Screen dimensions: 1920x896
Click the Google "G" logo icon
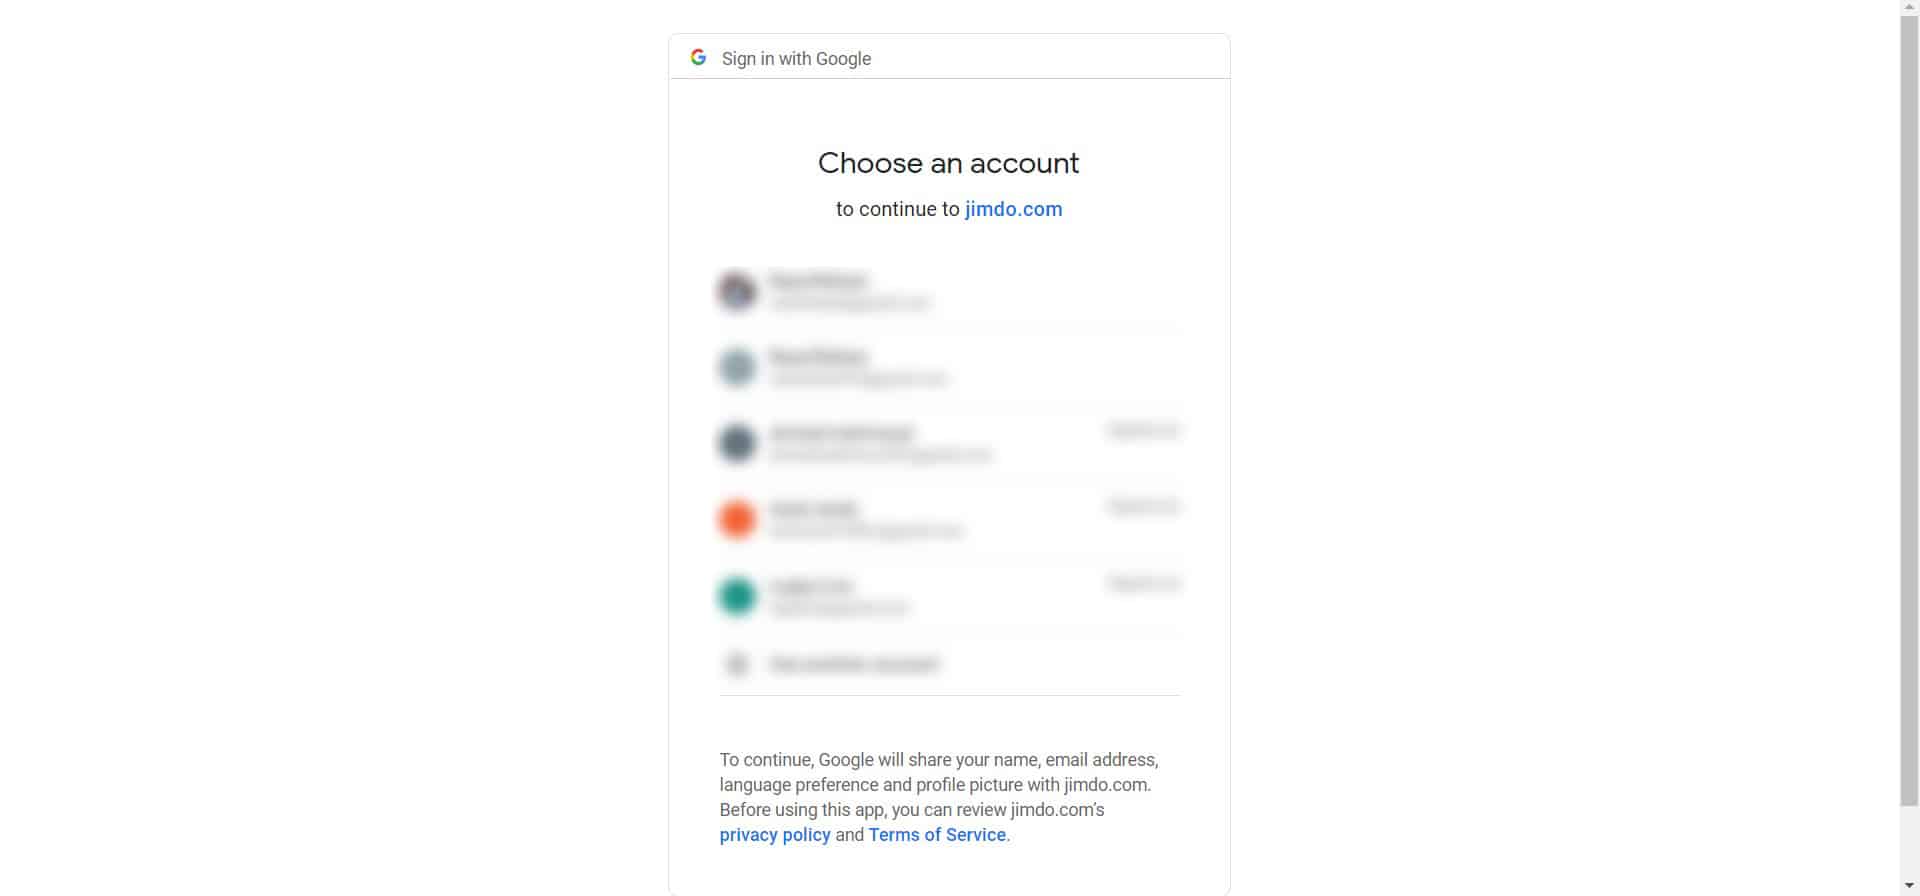[698, 58]
